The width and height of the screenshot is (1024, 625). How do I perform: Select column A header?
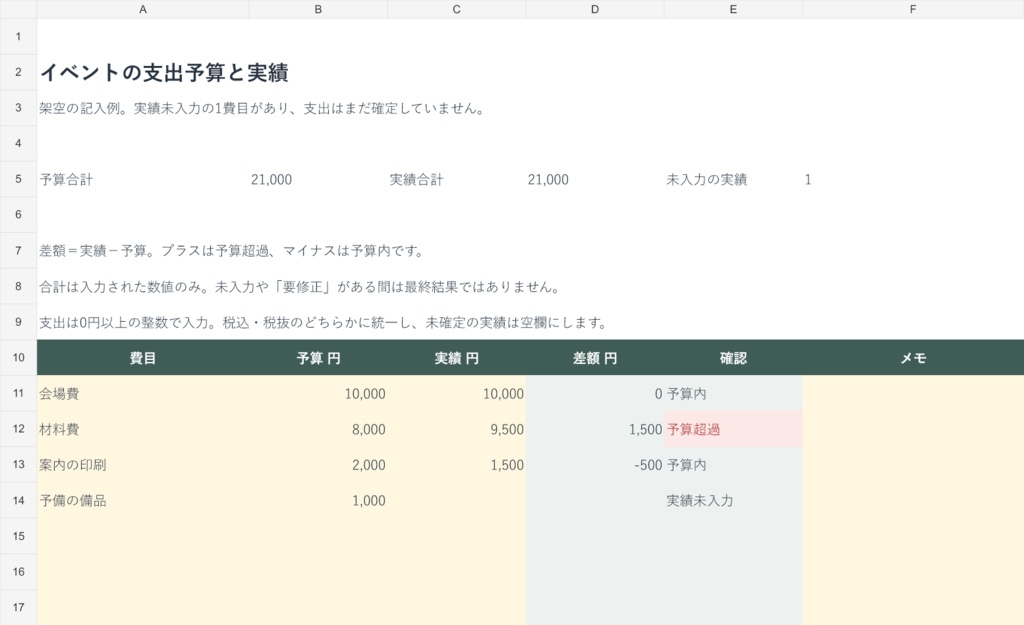point(142,9)
